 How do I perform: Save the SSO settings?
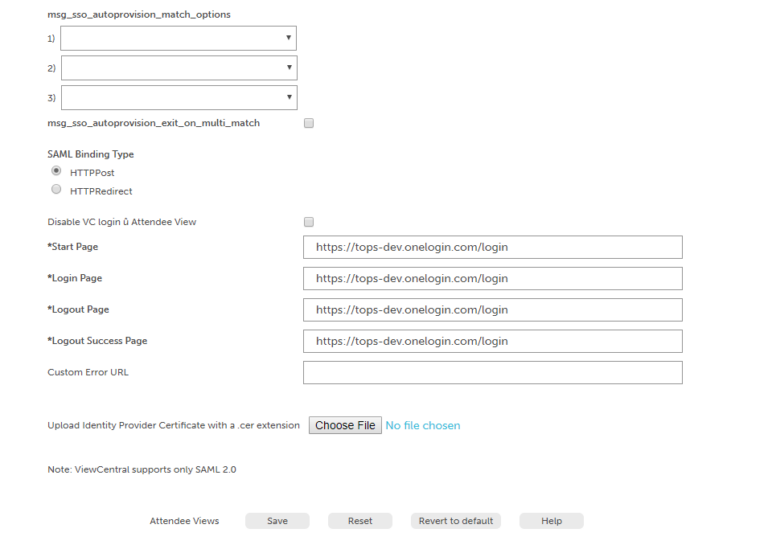coord(277,521)
